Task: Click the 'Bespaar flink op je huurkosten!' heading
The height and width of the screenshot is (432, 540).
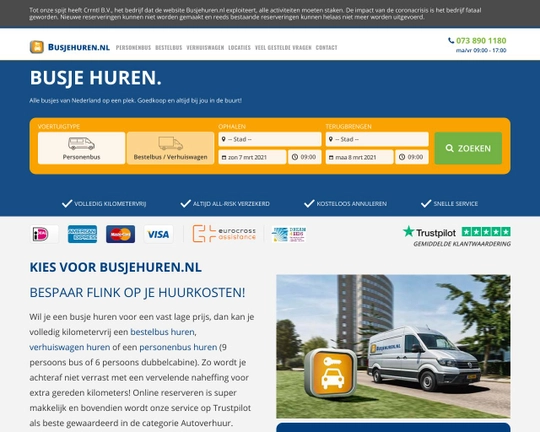Action: (137, 293)
